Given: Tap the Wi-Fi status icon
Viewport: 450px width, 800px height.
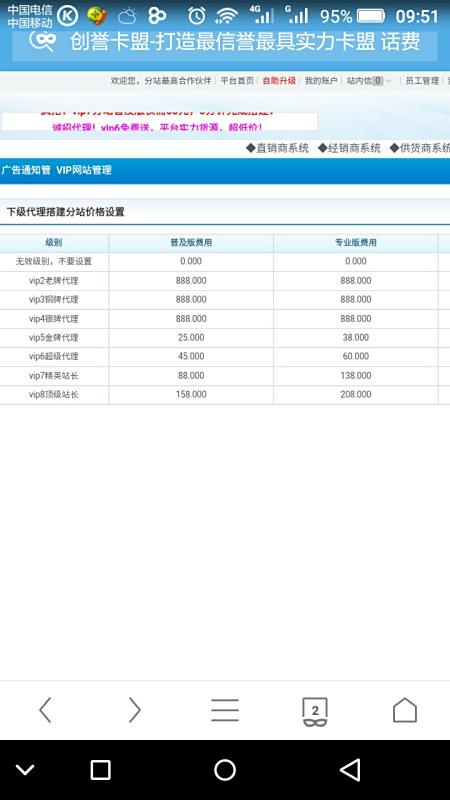Looking at the screenshot, I should tap(226, 16).
